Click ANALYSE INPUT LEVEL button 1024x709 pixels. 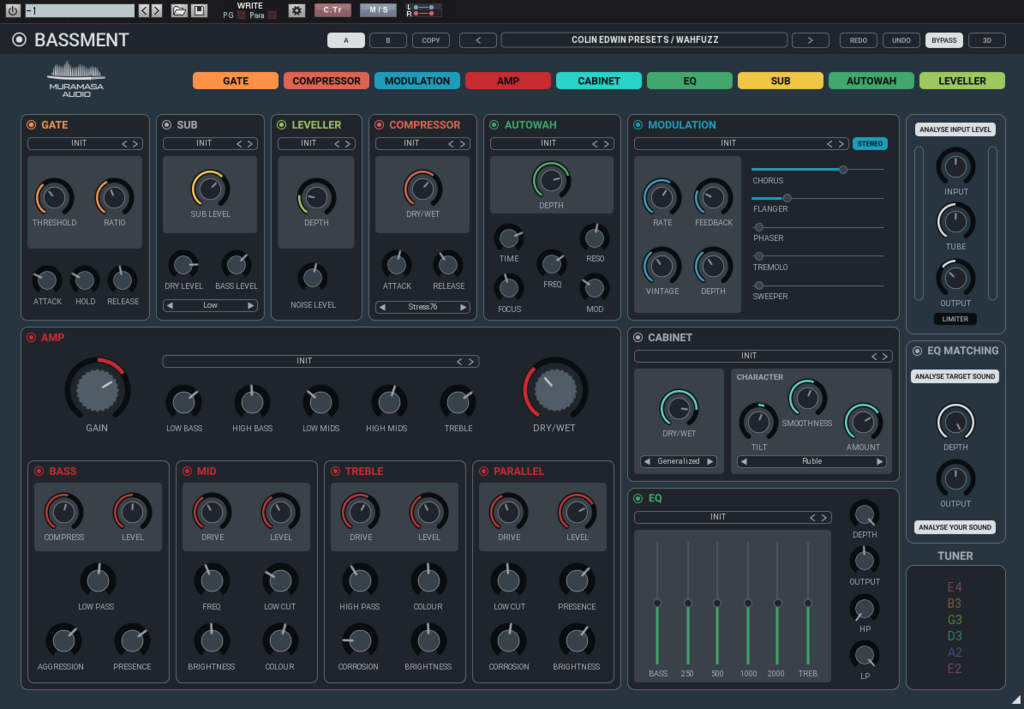click(955, 129)
